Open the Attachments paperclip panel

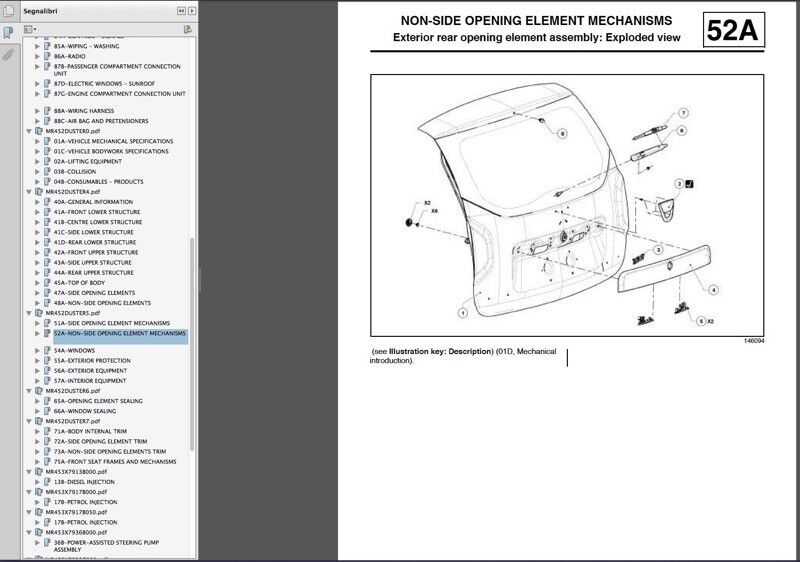click(9, 55)
